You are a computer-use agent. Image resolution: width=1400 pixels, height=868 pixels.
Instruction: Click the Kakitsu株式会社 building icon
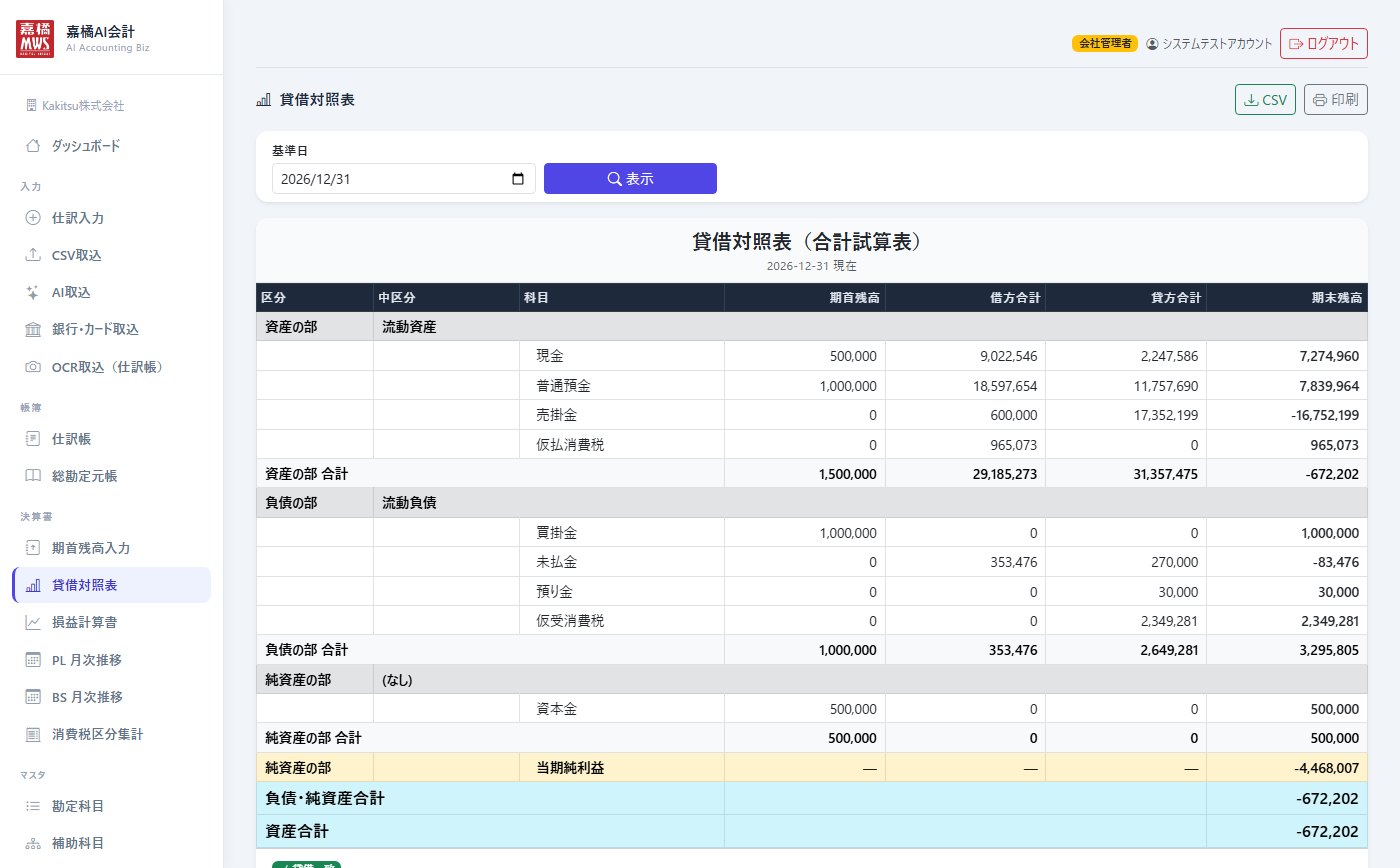tap(31, 105)
